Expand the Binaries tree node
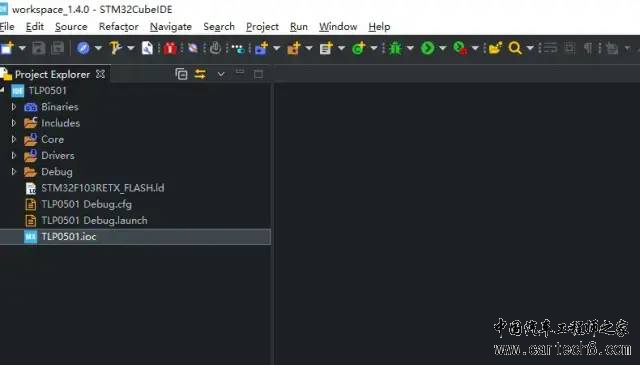Screen dimensions: 640x365 13,107
